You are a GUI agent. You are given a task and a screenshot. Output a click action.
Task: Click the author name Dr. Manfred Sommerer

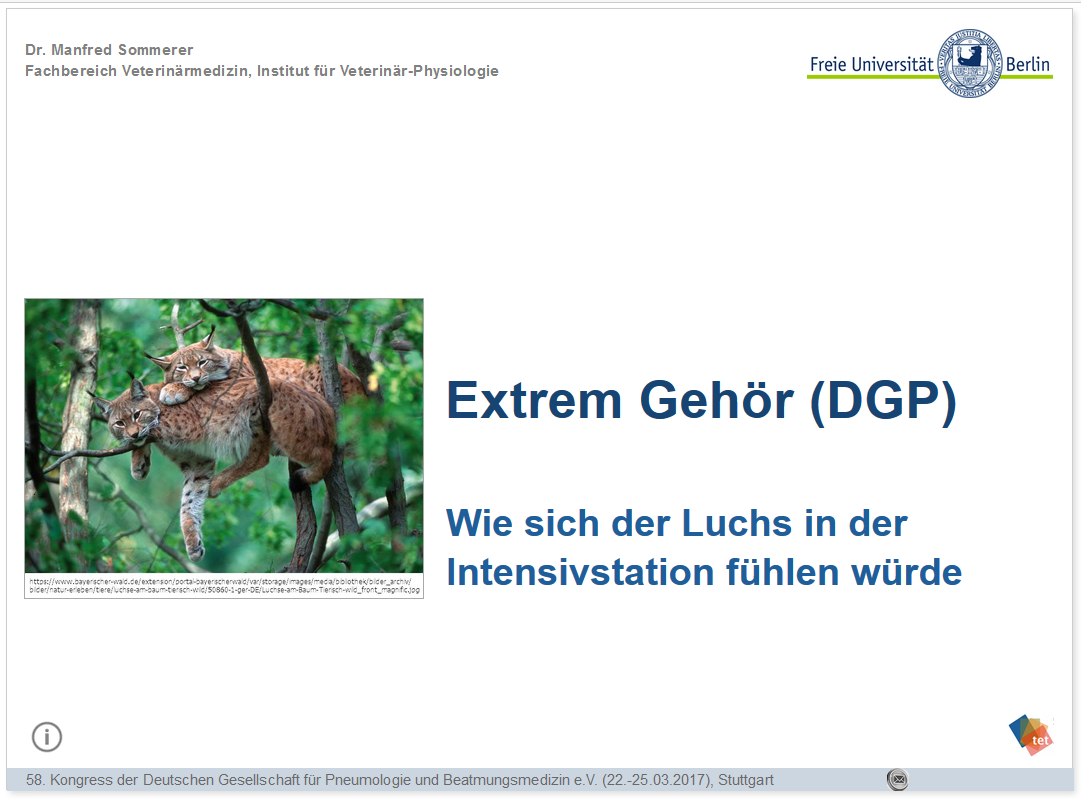point(109,50)
